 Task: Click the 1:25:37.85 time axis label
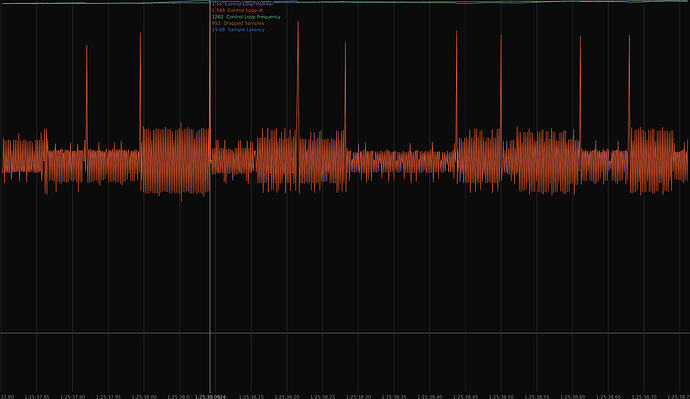tap(37, 396)
